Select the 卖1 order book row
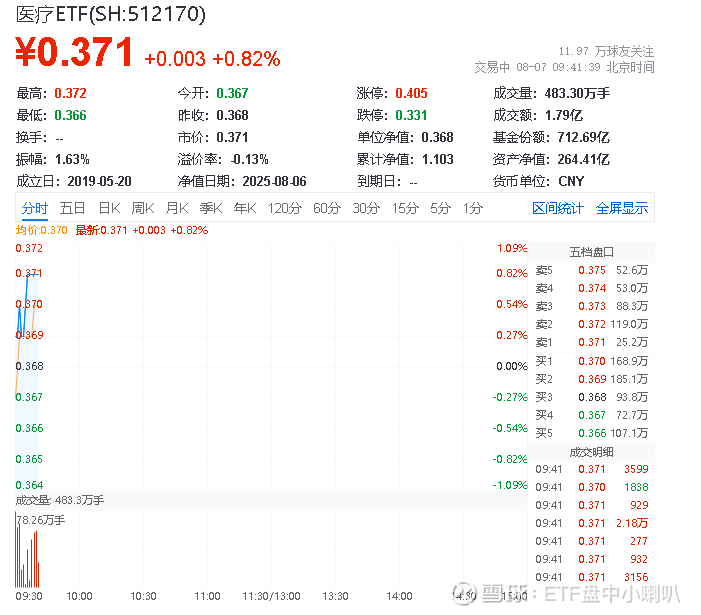 591,342
